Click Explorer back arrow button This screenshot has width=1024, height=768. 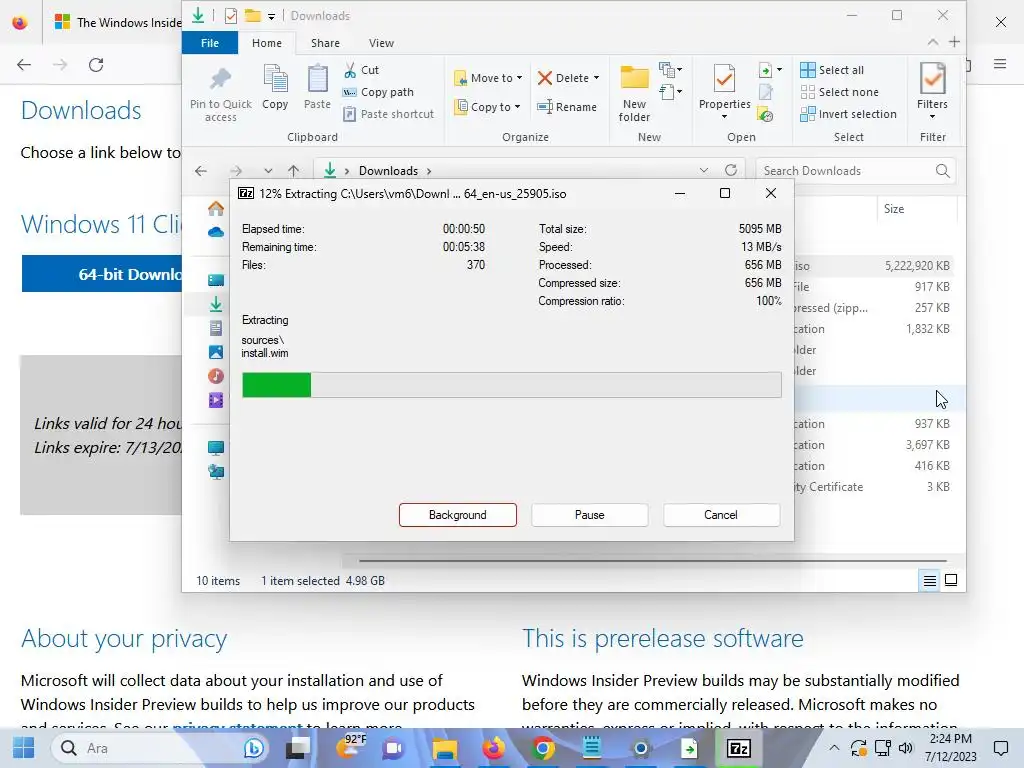coord(200,171)
